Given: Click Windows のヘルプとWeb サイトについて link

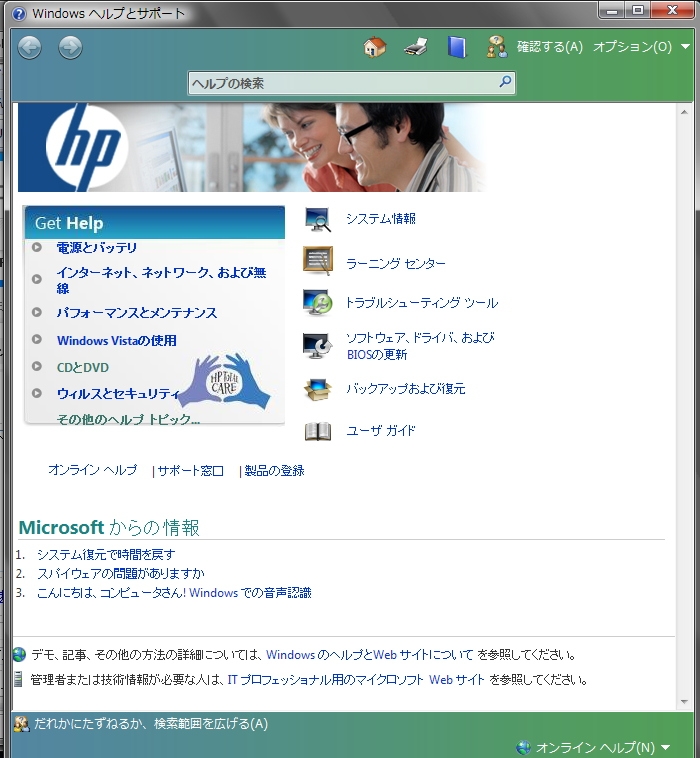Looking at the screenshot, I should click(x=369, y=655).
